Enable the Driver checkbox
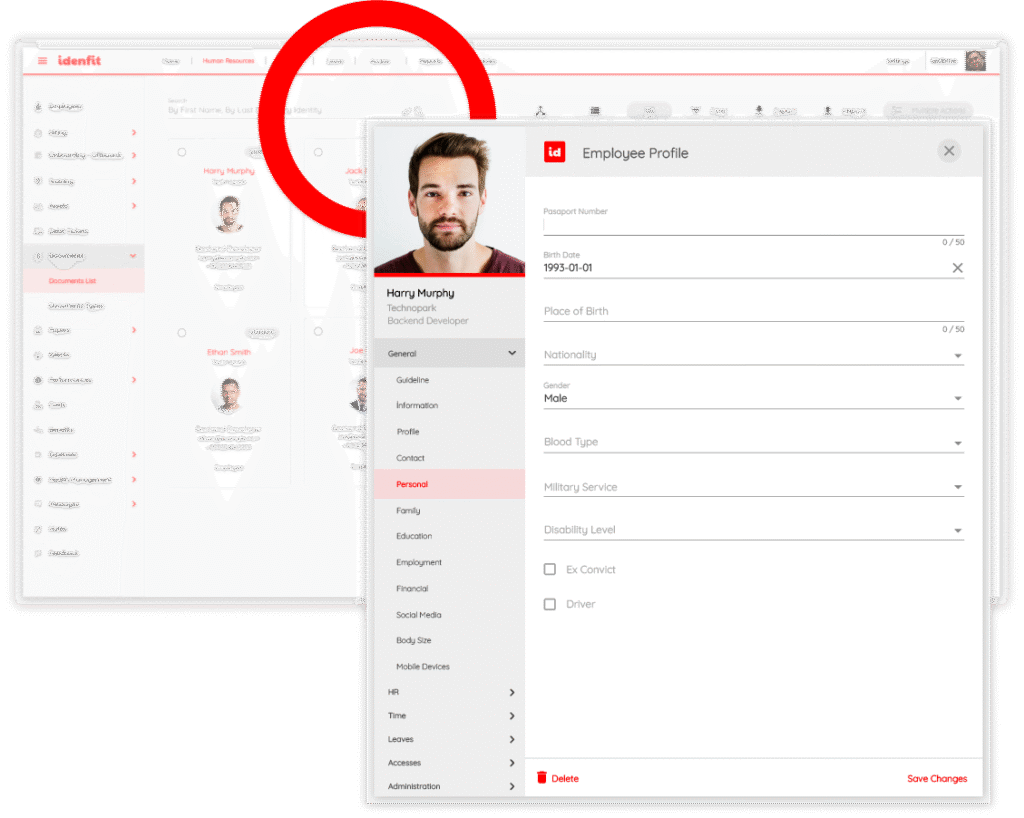This screenshot has height=818, width=1024. pos(550,604)
